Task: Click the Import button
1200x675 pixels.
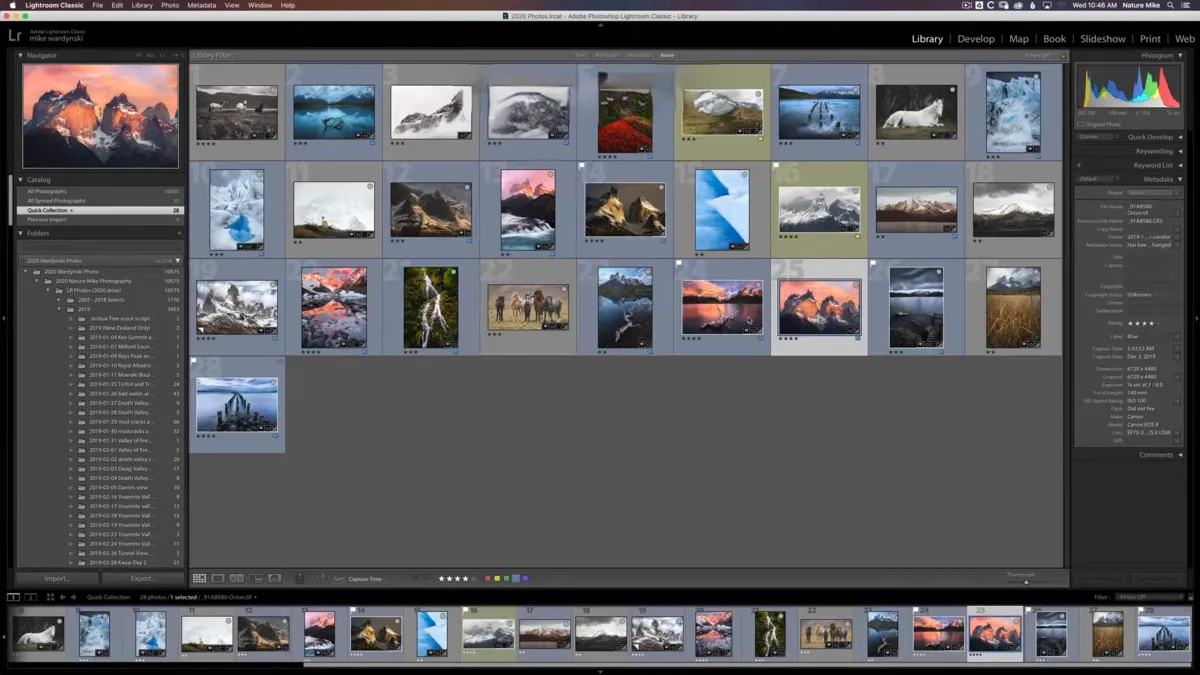Action: (57, 578)
